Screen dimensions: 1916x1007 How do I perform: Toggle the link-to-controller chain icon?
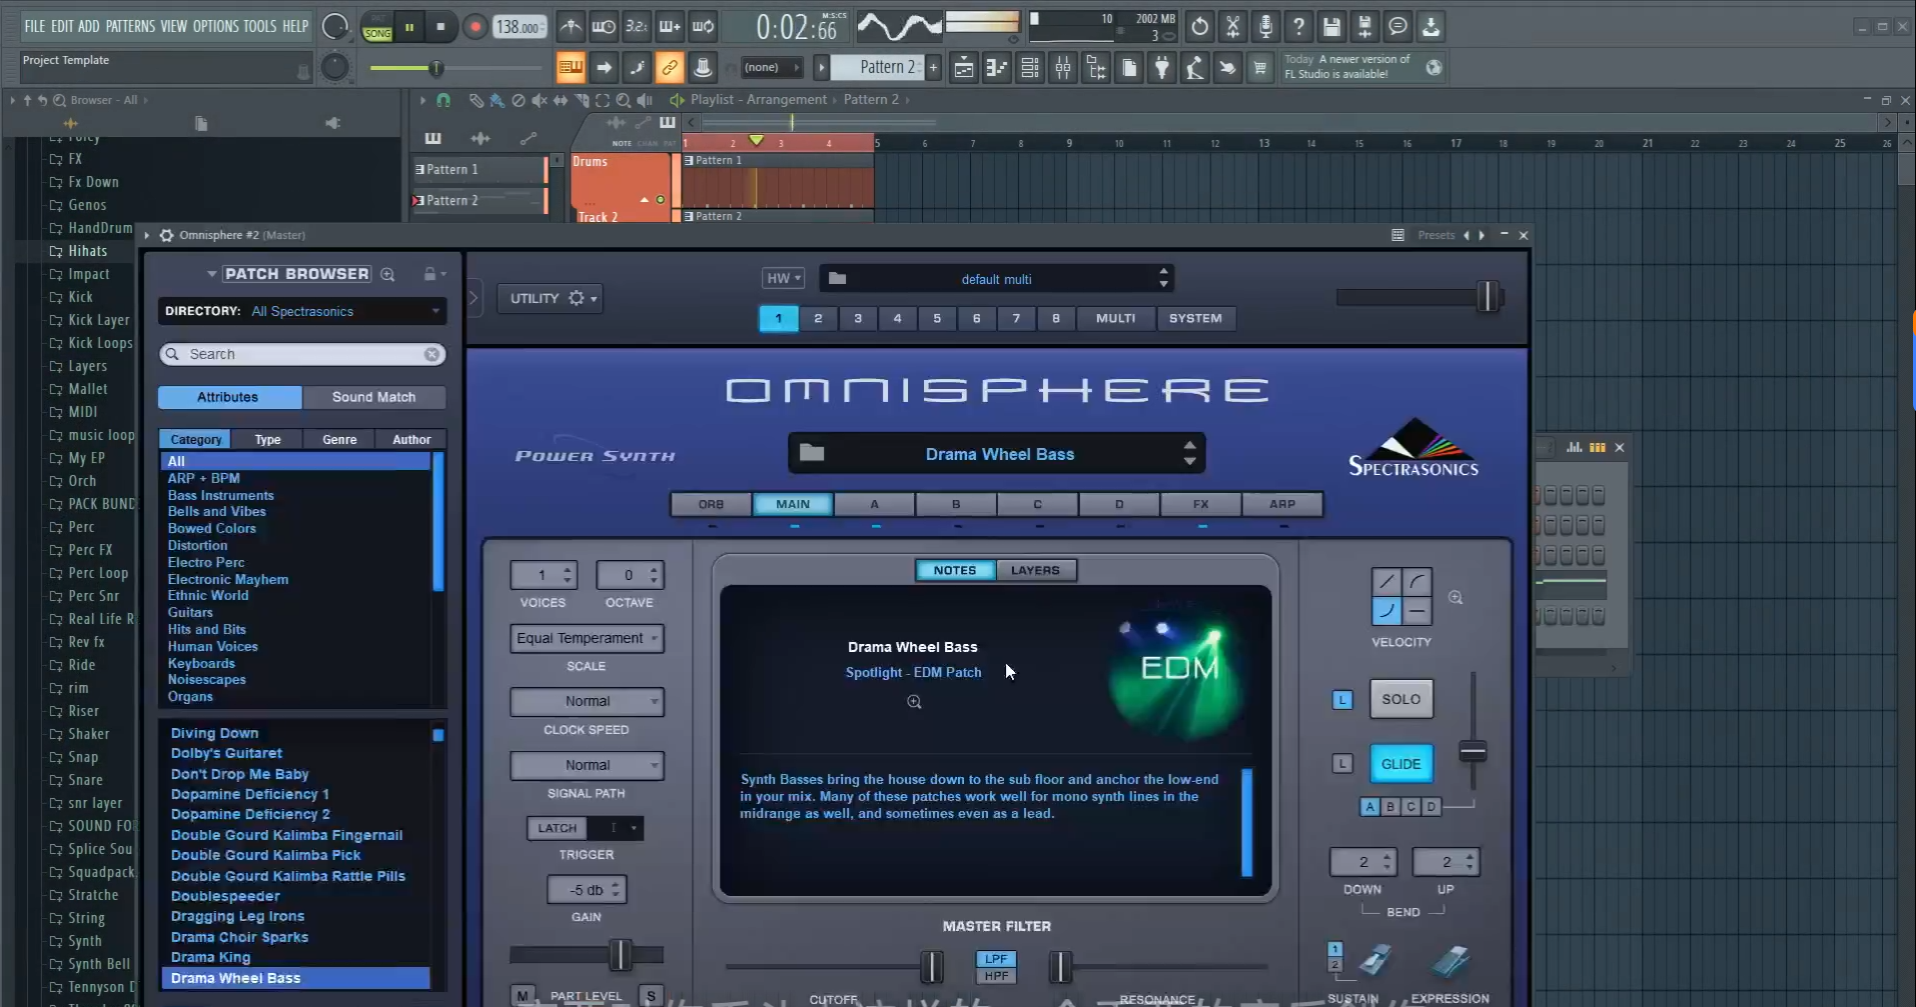click(x=669, y=68)
